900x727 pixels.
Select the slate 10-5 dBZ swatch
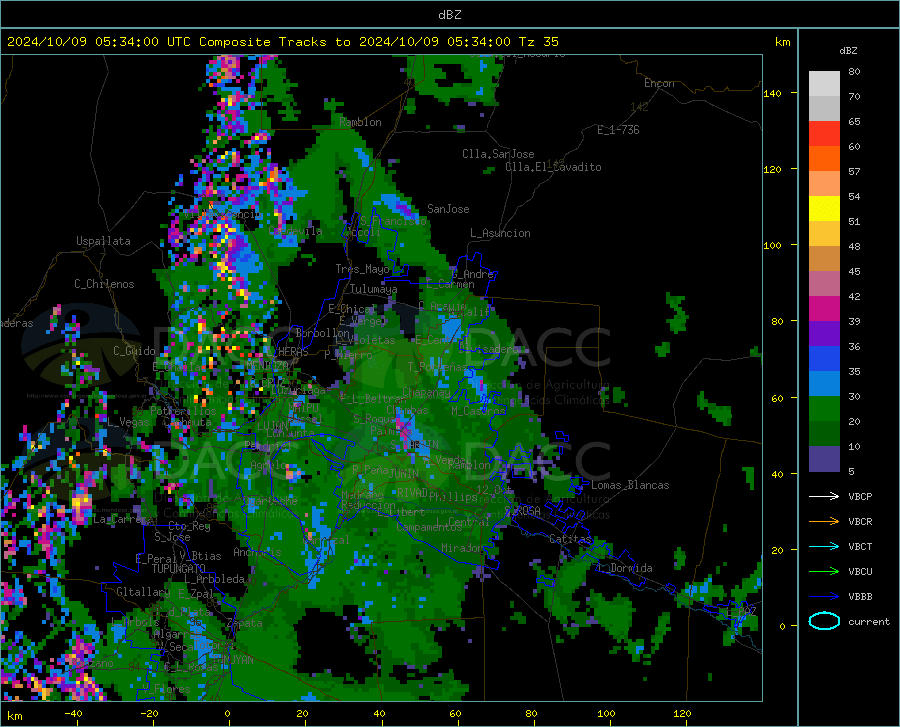[x=824, y=459]
